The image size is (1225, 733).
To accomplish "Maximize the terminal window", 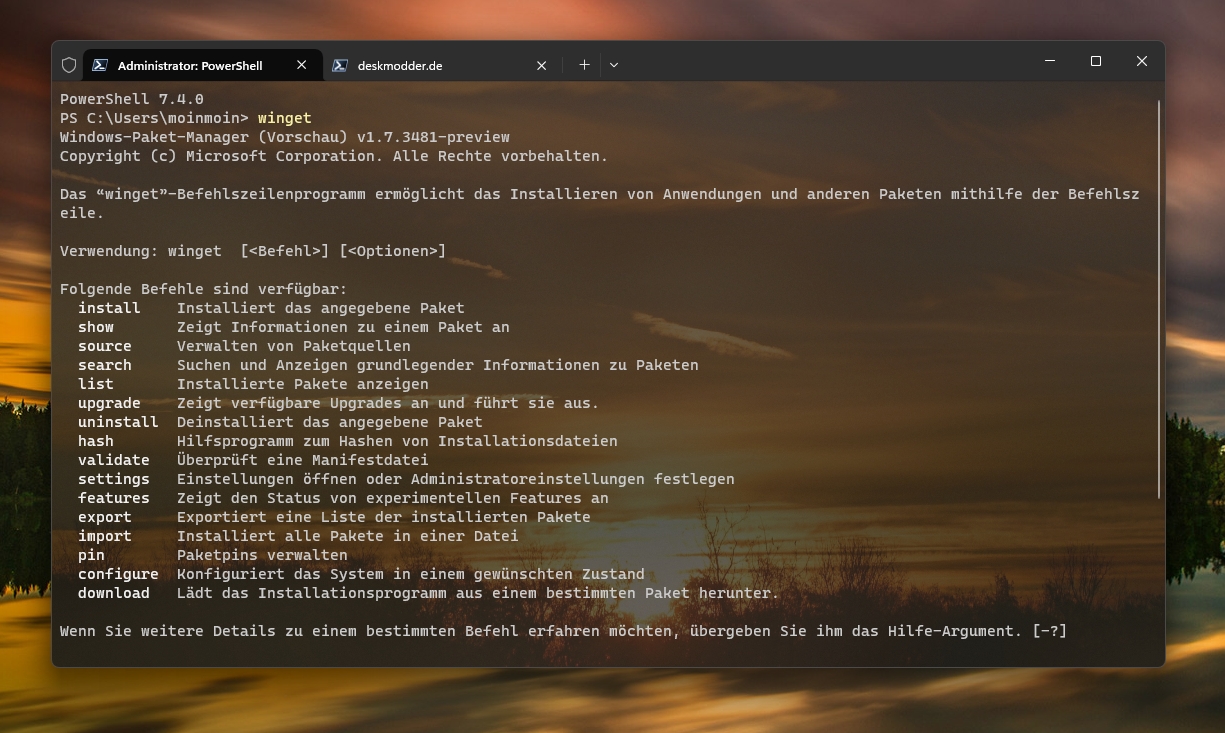I will pos(1096,61).
